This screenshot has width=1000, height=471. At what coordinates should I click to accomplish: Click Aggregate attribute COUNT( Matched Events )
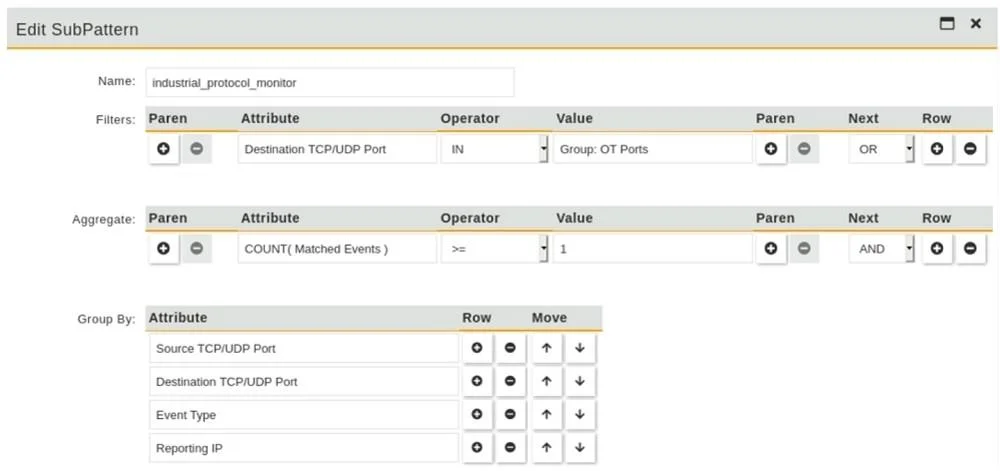coord(337,249)
